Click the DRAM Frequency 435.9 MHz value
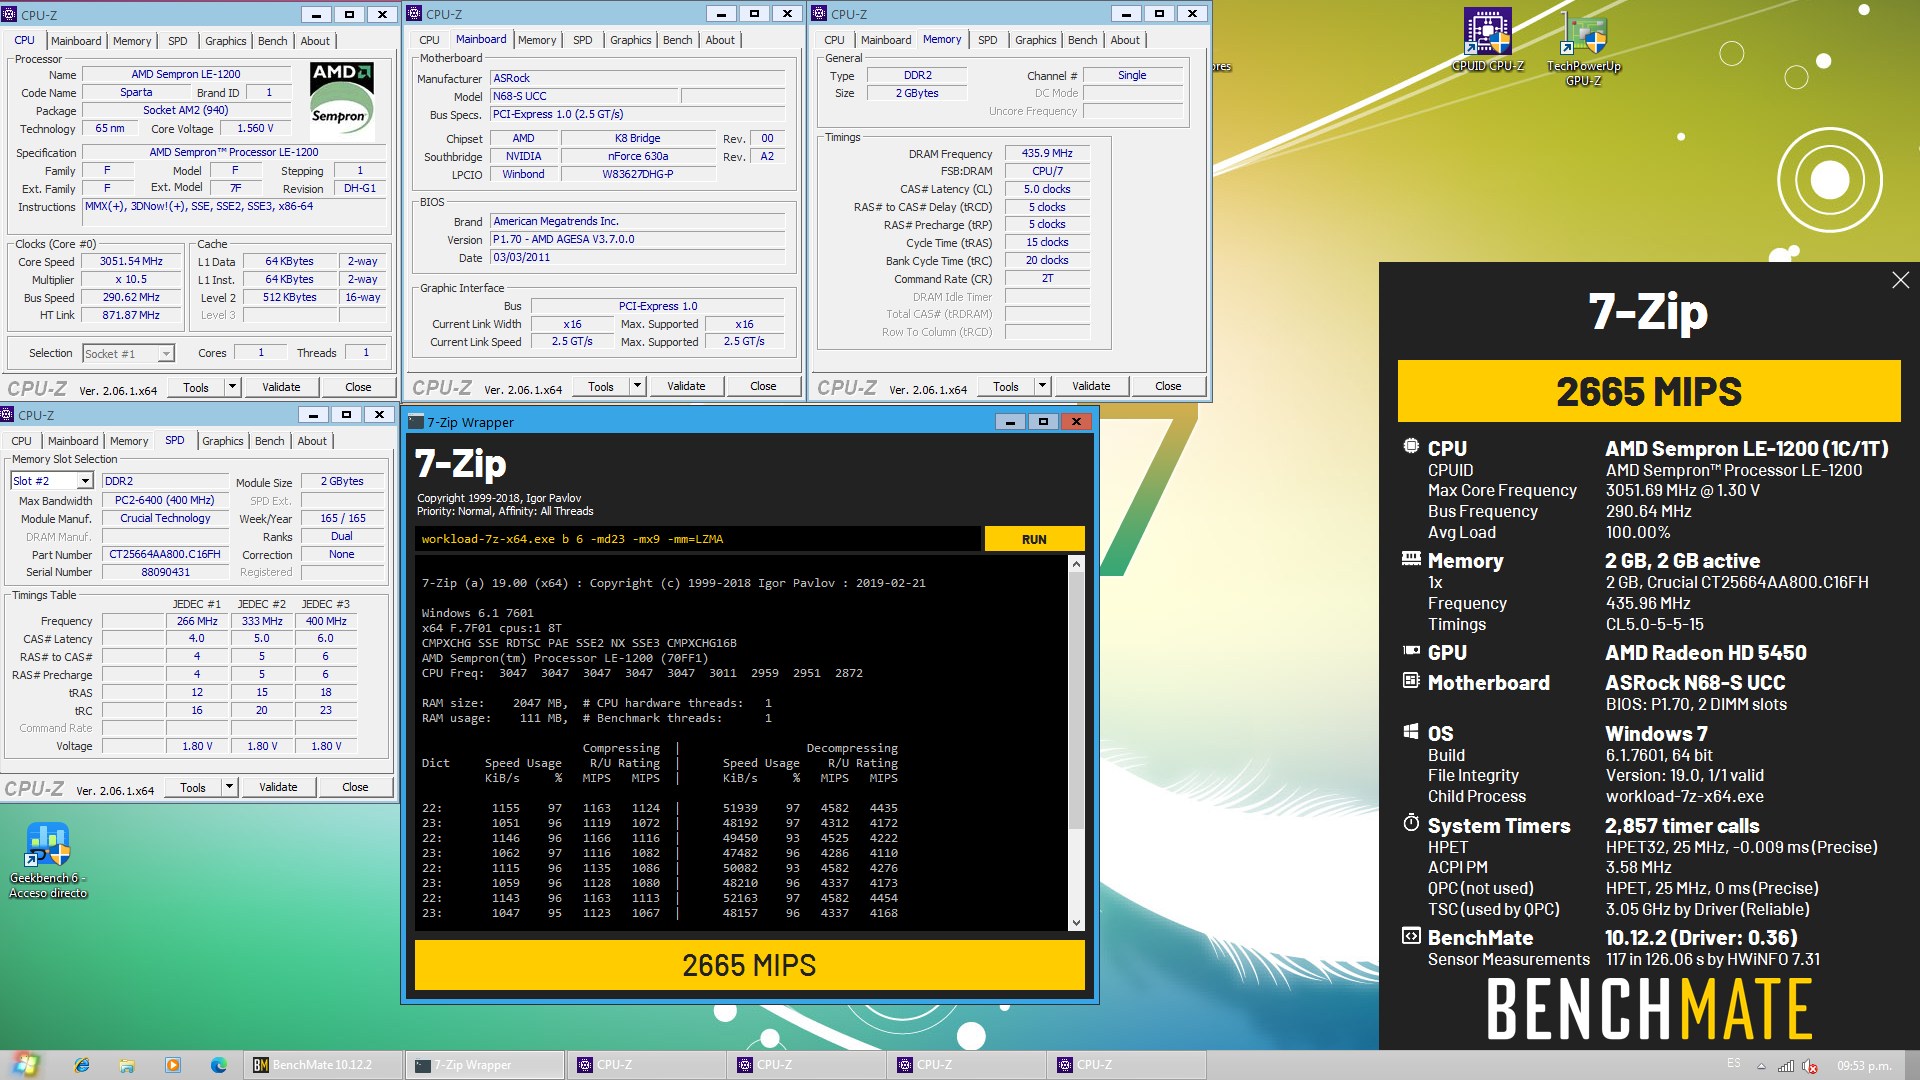The width and height of the screenshot is (1920, 1080). click(1047, 153)
